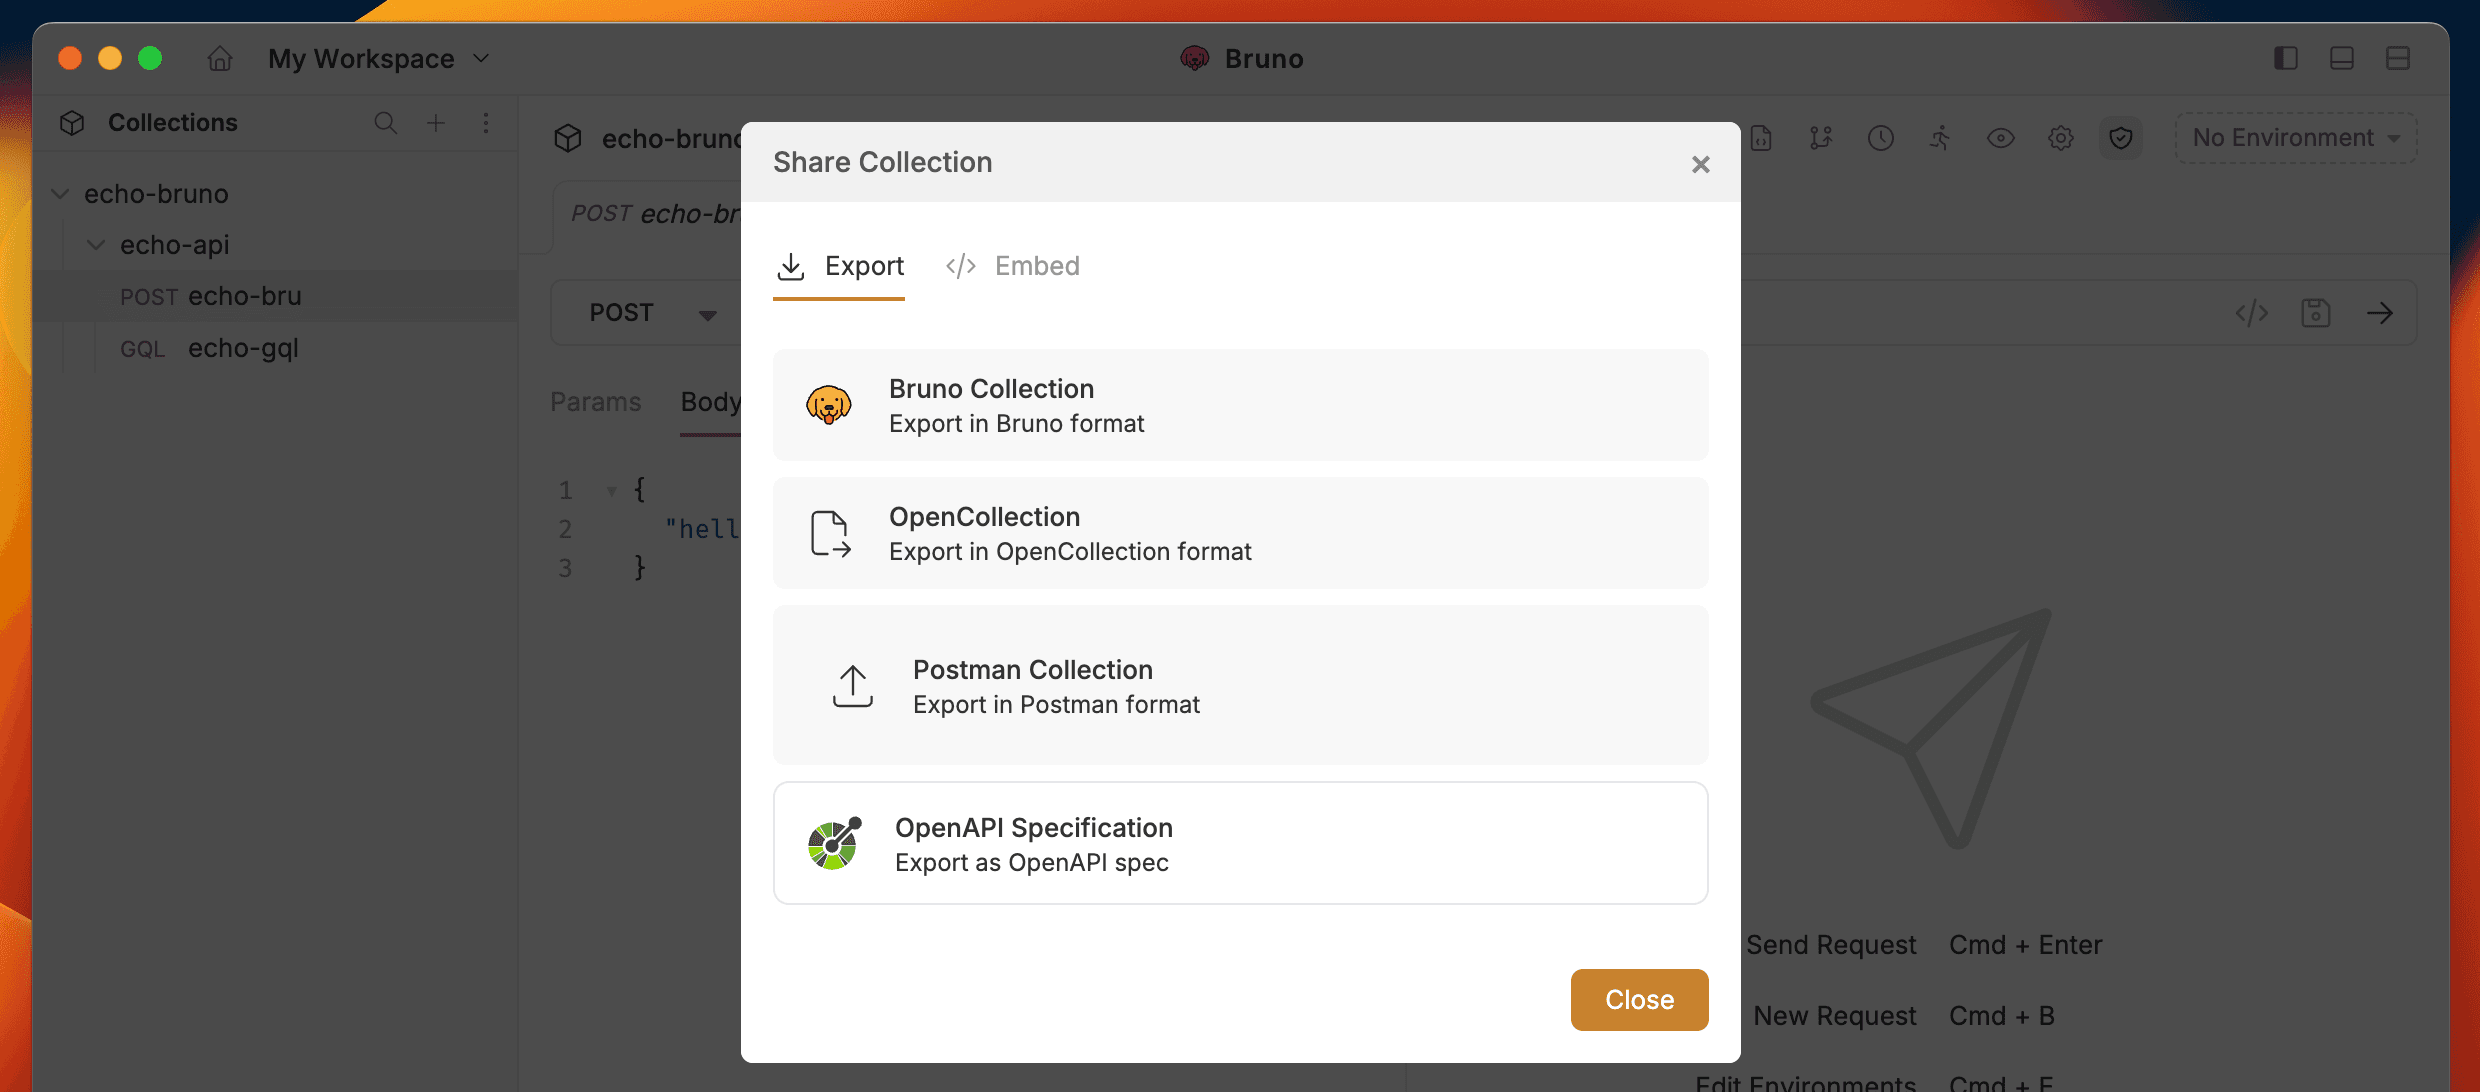Toggle the eye preview icon

coord(2000,138)
